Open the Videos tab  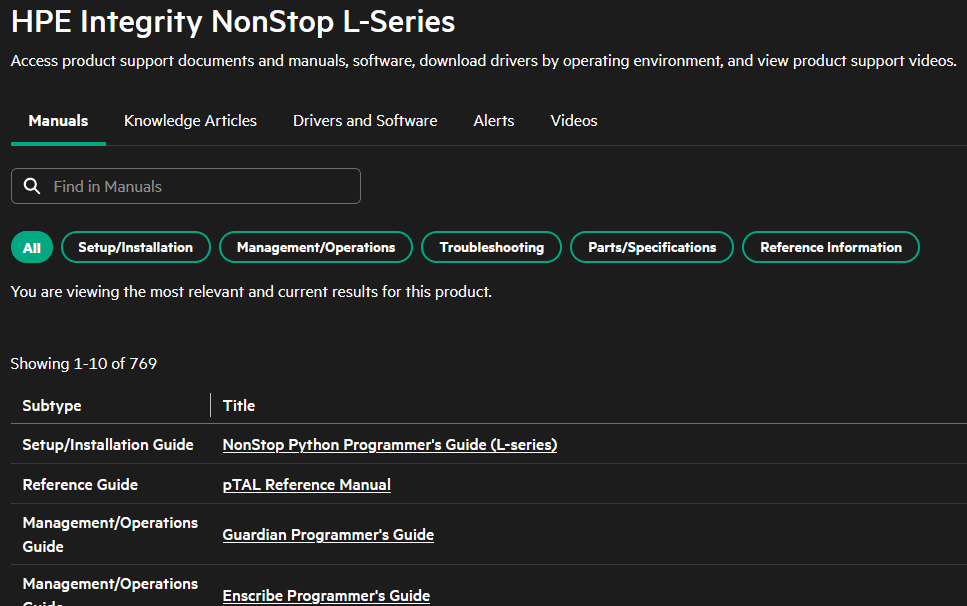(x=574, y=121)
